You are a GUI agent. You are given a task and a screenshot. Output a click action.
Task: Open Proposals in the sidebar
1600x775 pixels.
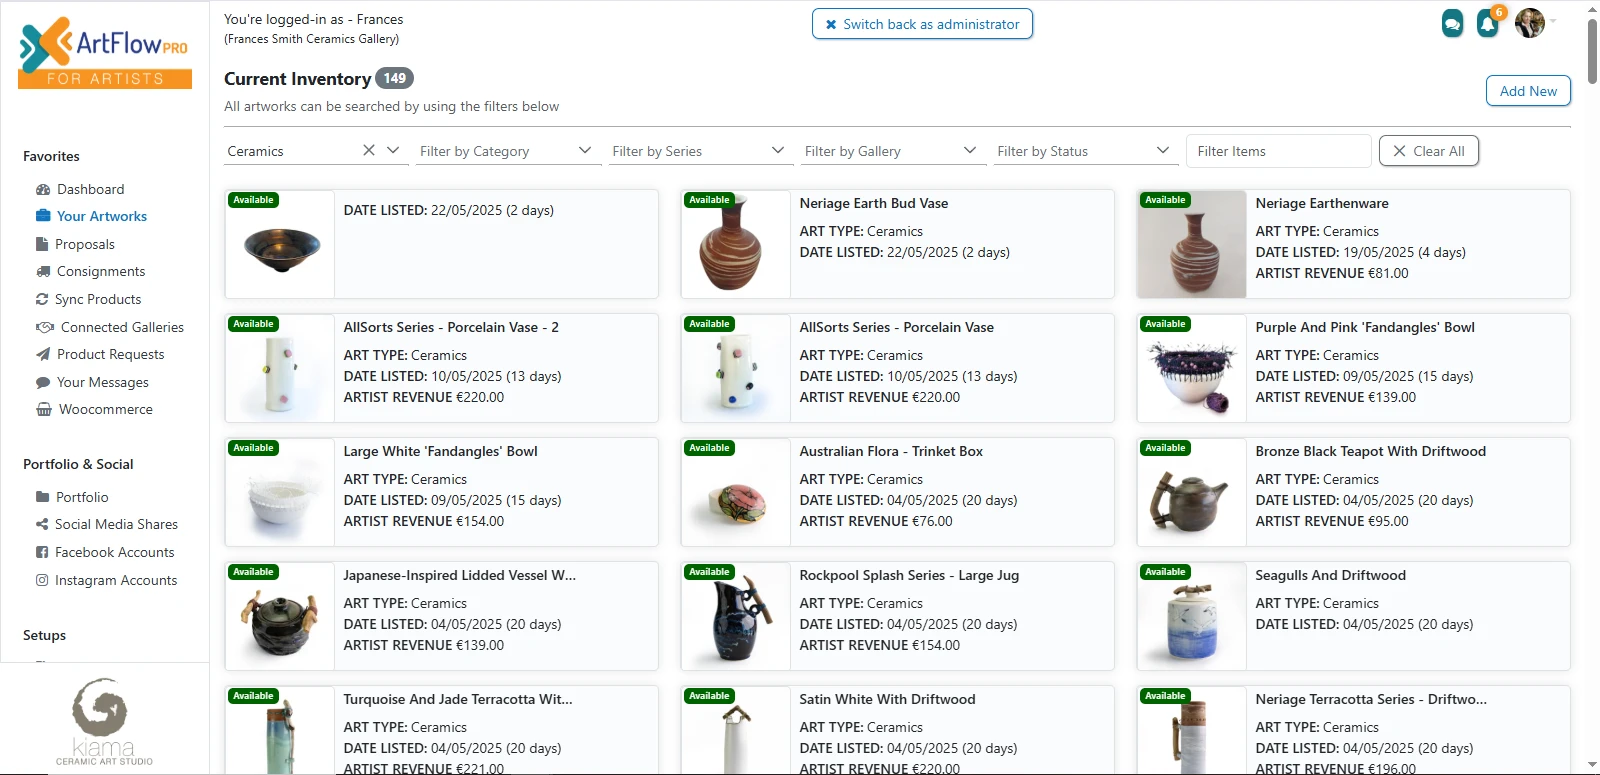pos(85,244)
